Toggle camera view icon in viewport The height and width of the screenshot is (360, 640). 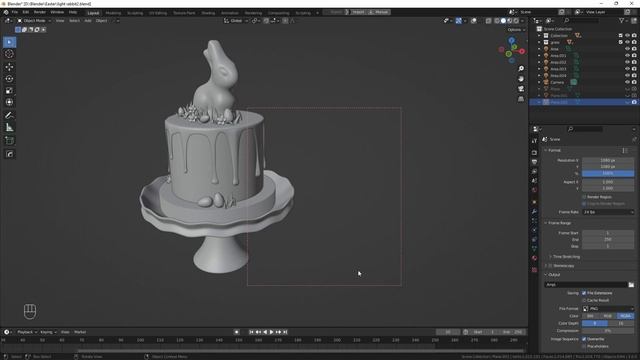tap(521, 89)
